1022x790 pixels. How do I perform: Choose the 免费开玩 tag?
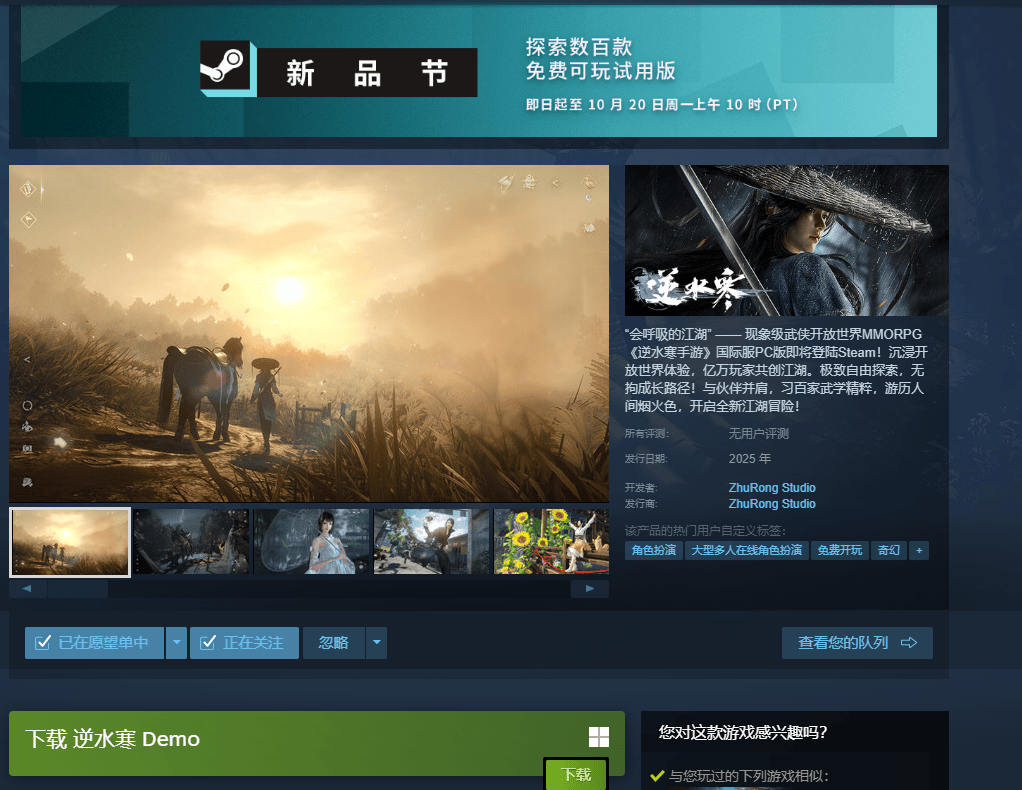pos(839,550)
